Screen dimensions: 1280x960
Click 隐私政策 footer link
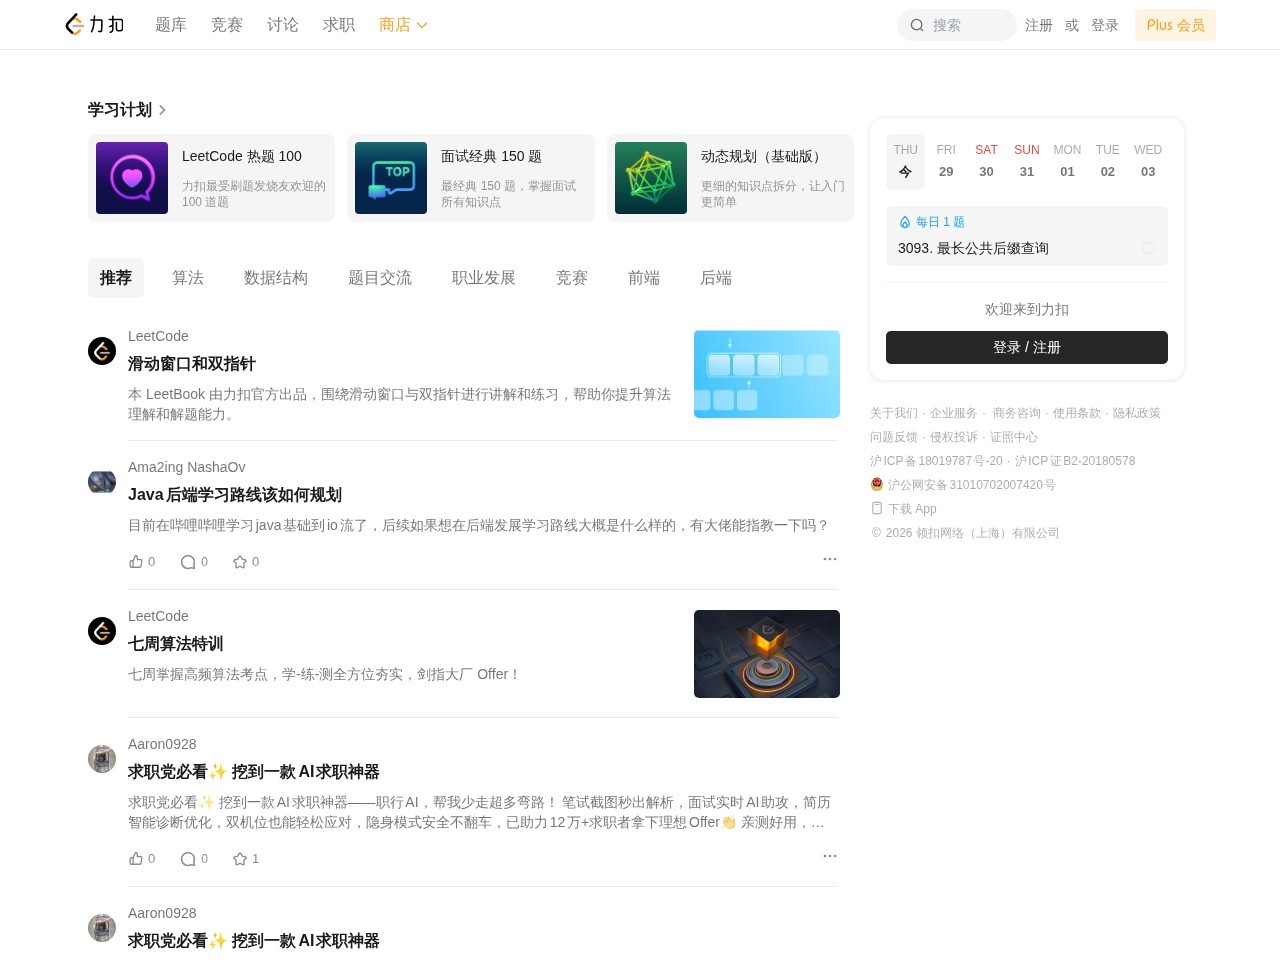pos(1137,413)
